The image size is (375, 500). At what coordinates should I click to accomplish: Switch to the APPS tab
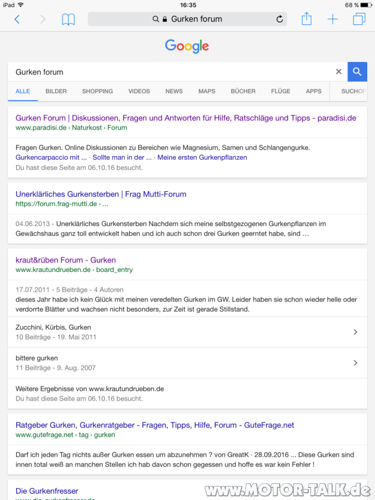click(x=314, y=91)
